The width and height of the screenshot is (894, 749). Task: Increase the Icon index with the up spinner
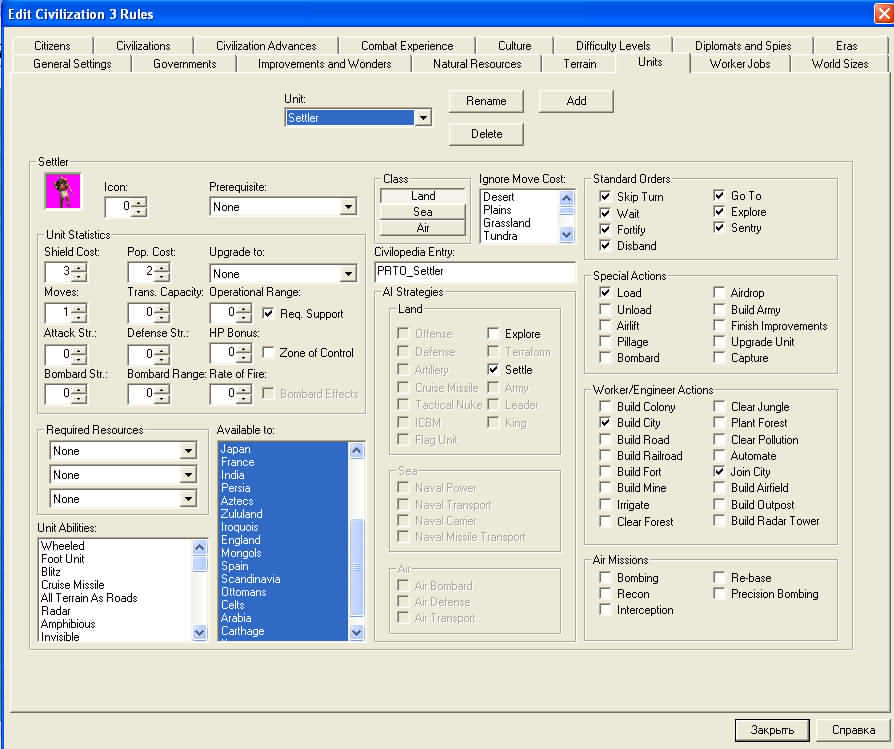139,203
